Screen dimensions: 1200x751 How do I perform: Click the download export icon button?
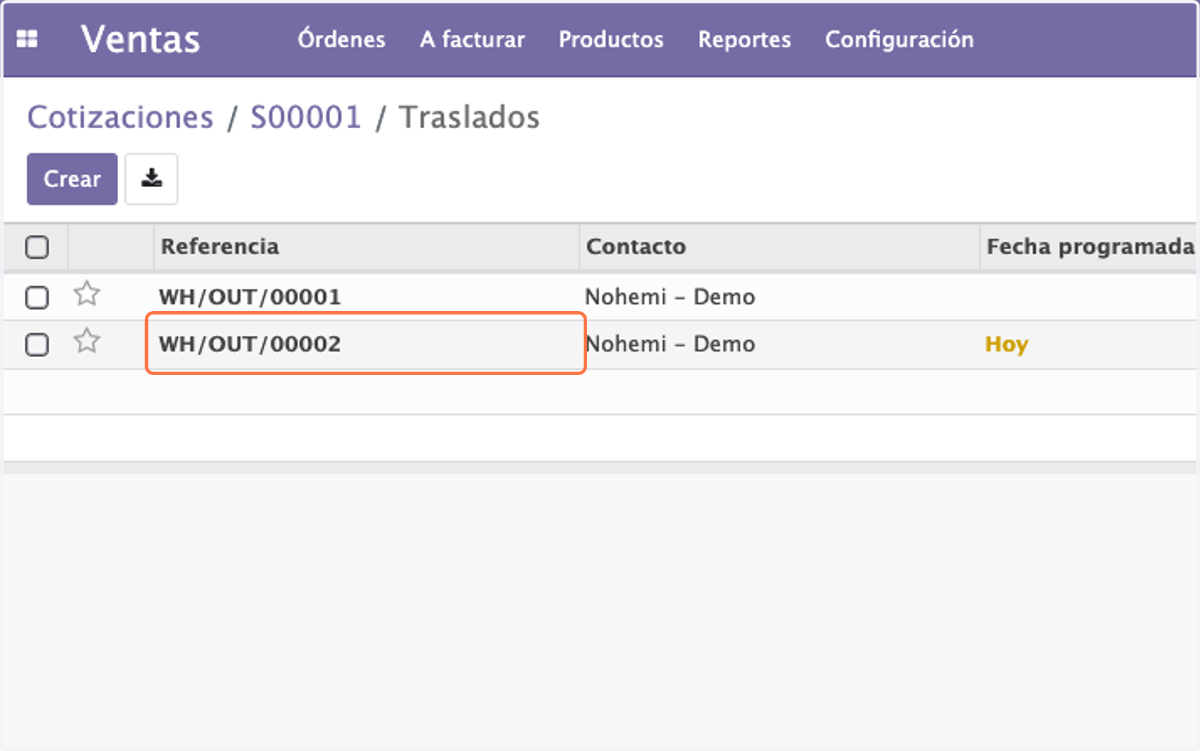(151, 179)
